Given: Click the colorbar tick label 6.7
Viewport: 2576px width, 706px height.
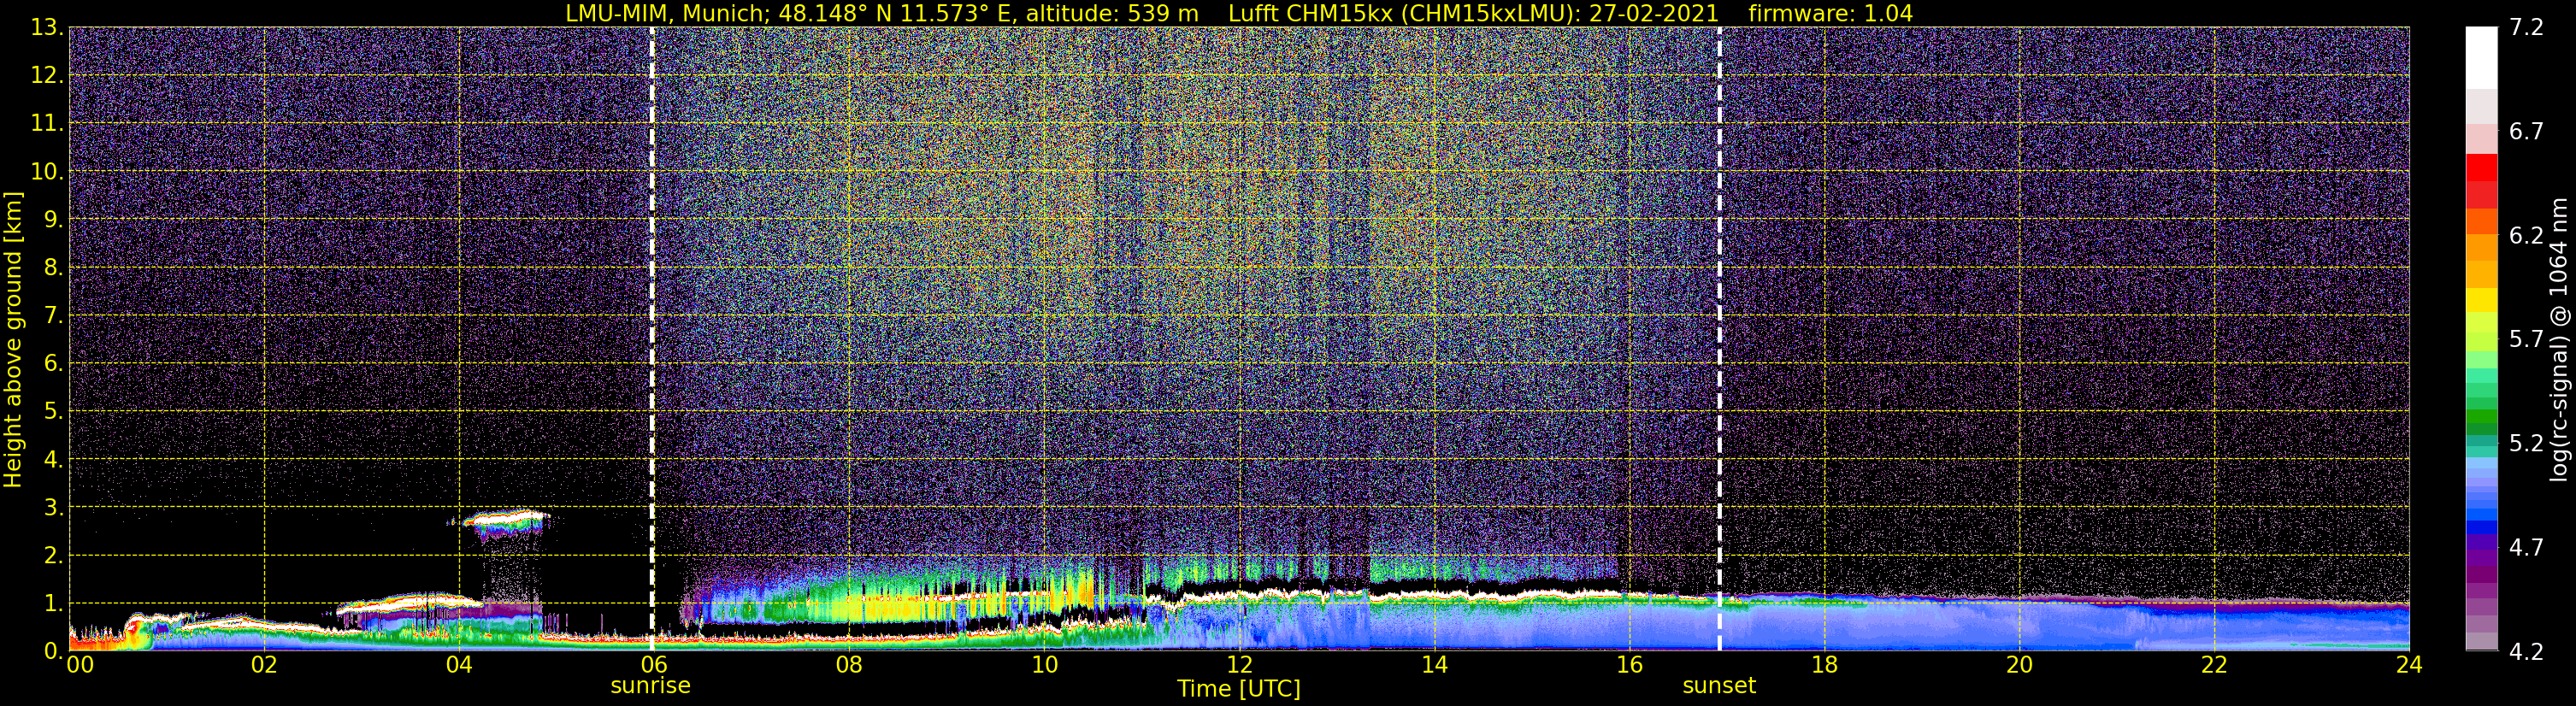Looking at the screenshot, I should tap(2526, 132).
